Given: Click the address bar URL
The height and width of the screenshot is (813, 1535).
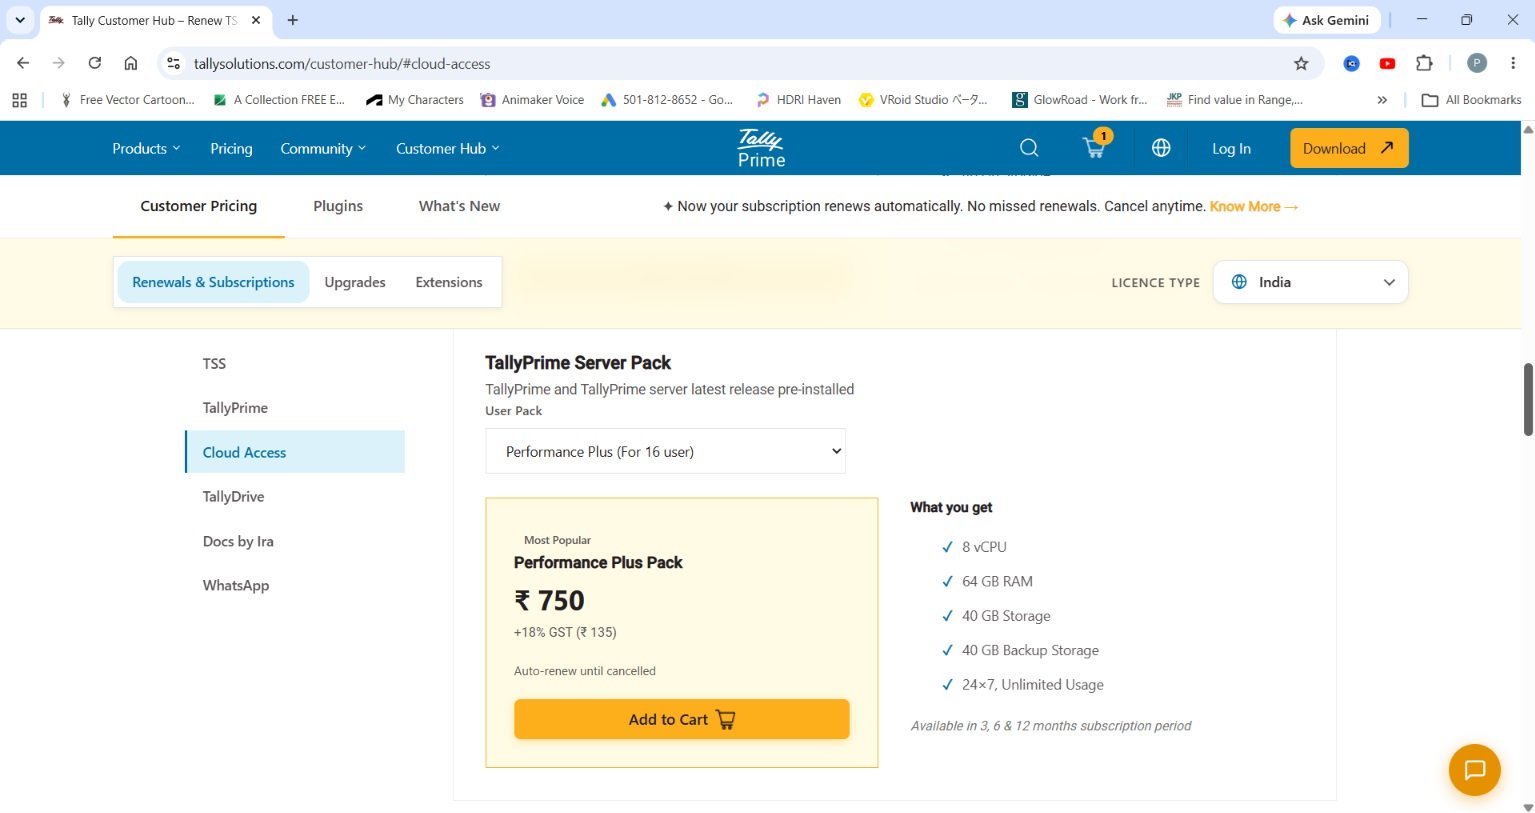Looking at the screenshot, I should (x=342, y=63).
